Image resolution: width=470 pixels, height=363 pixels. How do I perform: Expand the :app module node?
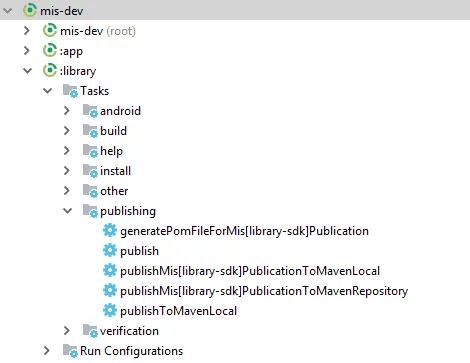27,51
